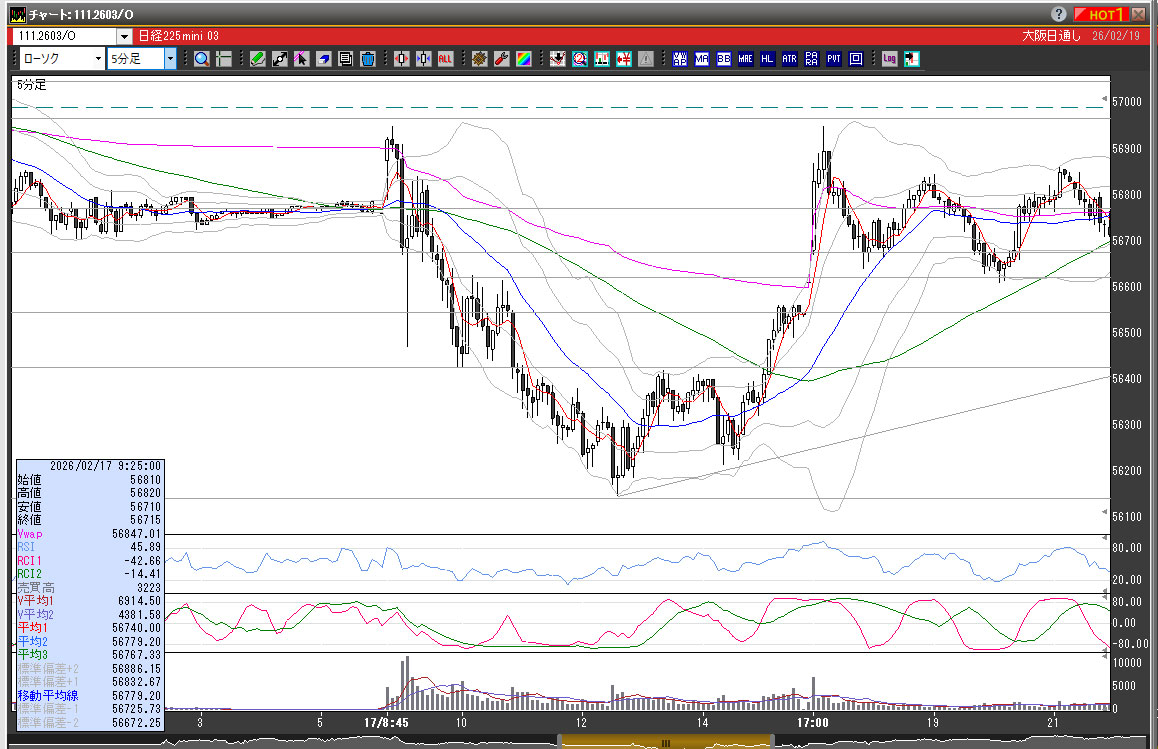The height and width of the screenshot is (749, 1158).
Task: Click the question mark help icon
Action: 1059,14
